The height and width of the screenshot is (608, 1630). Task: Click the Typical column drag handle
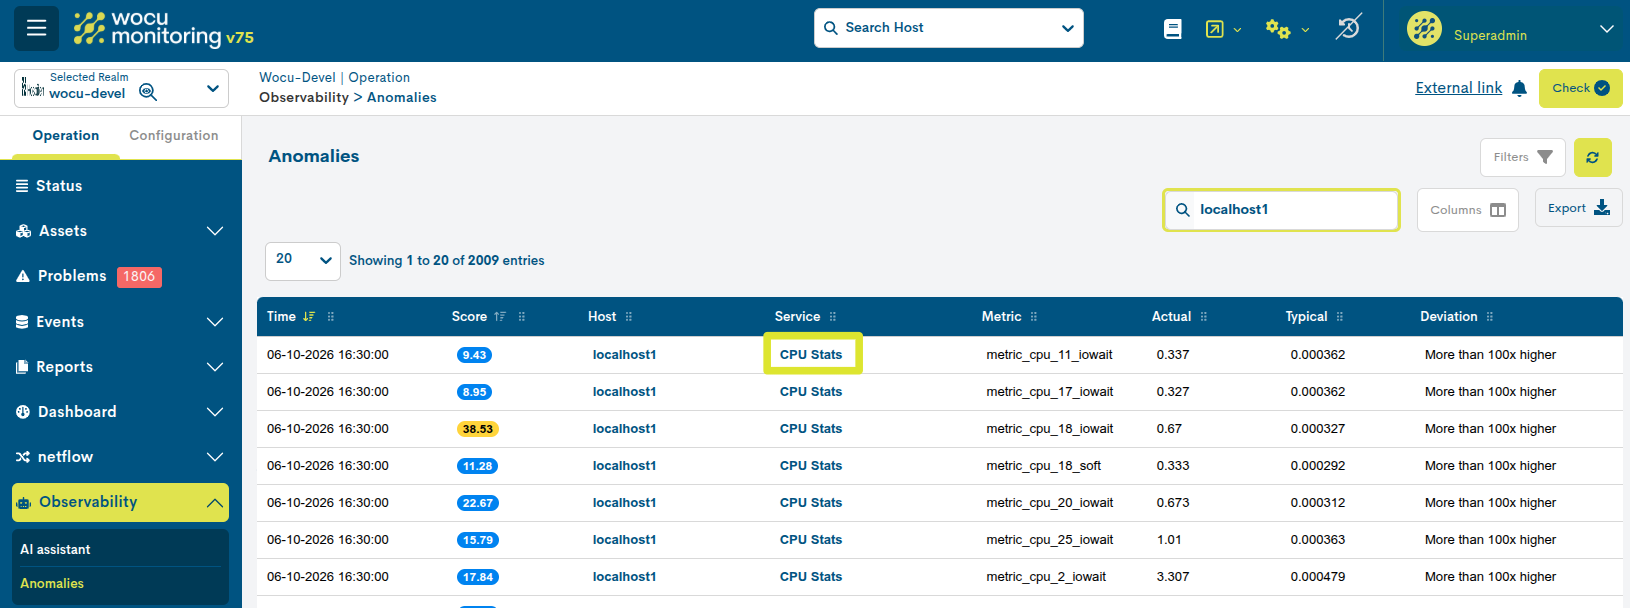(1340, 317)
